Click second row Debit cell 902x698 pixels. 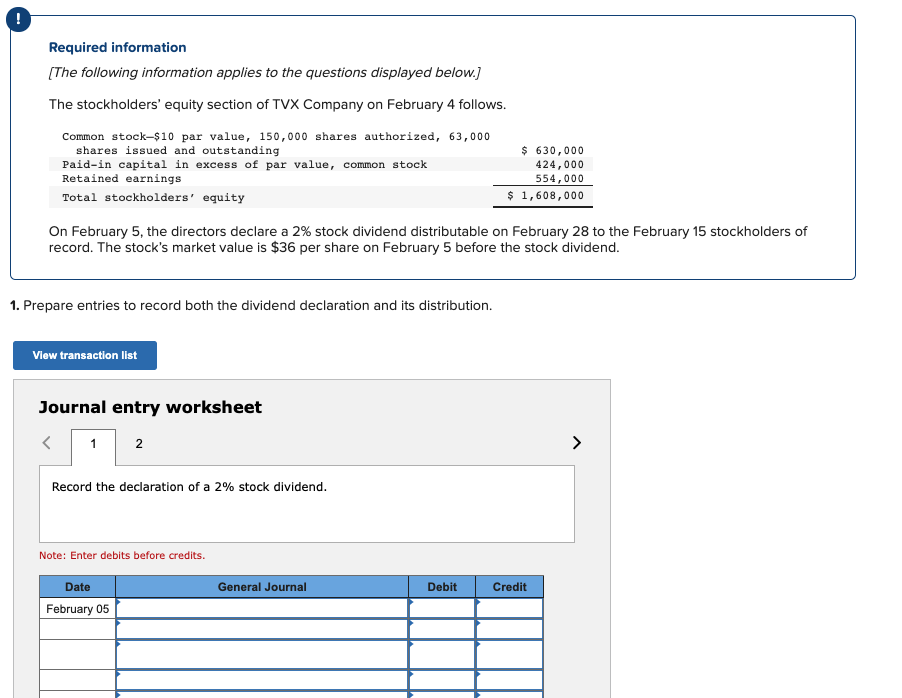click(442, 629)
